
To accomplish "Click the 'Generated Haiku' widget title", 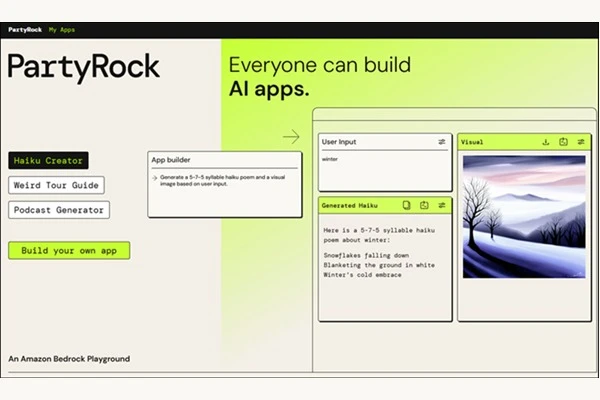I will [349, 206].
